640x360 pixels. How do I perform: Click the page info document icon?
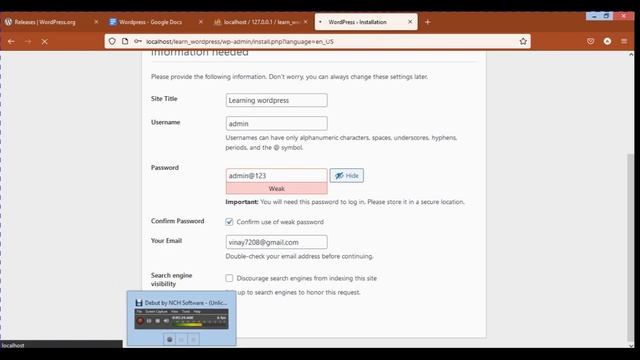pyautogui.click(x=125, y=41)
